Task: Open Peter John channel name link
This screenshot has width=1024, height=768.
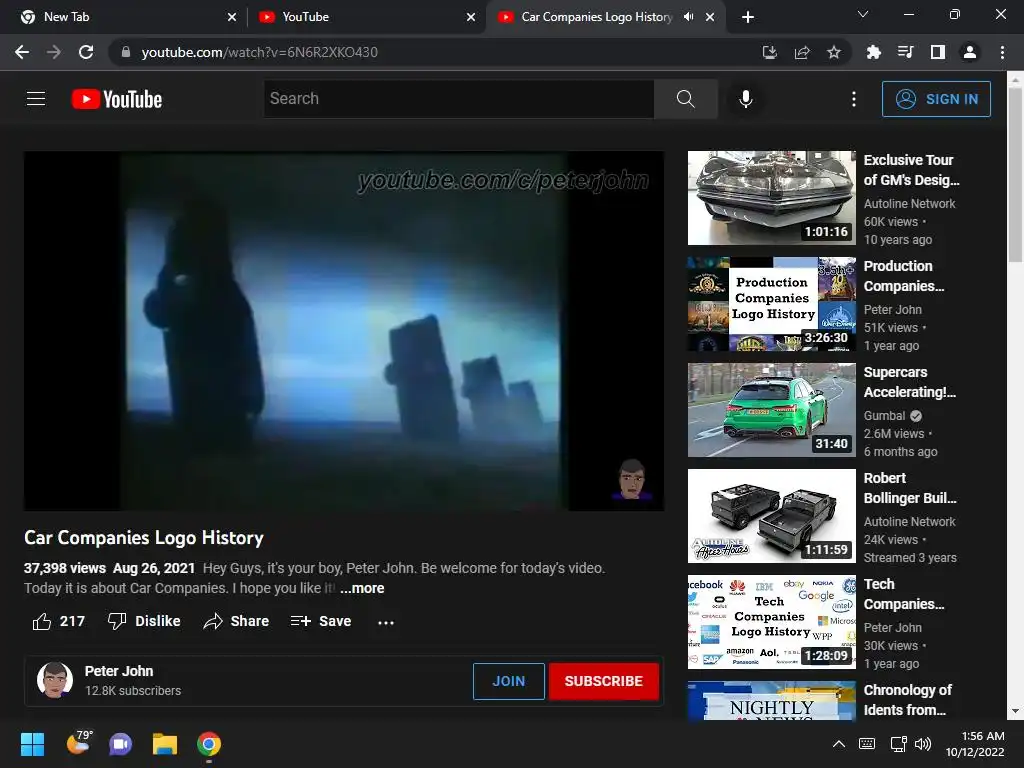Action: click(x=119, y=671)
